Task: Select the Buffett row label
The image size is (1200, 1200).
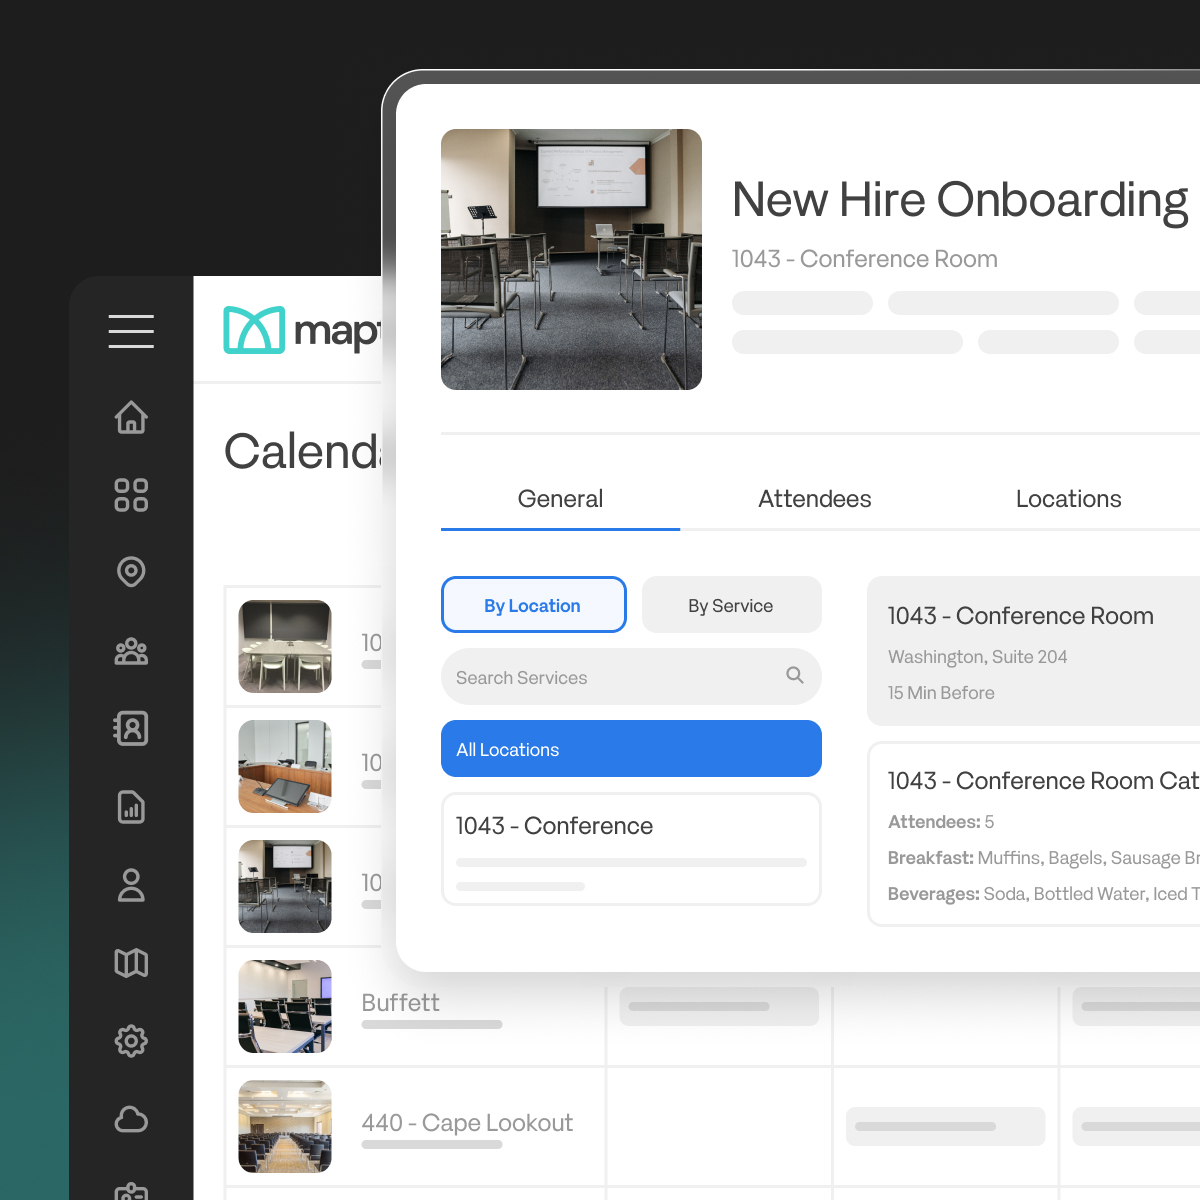Action: 400,1003
